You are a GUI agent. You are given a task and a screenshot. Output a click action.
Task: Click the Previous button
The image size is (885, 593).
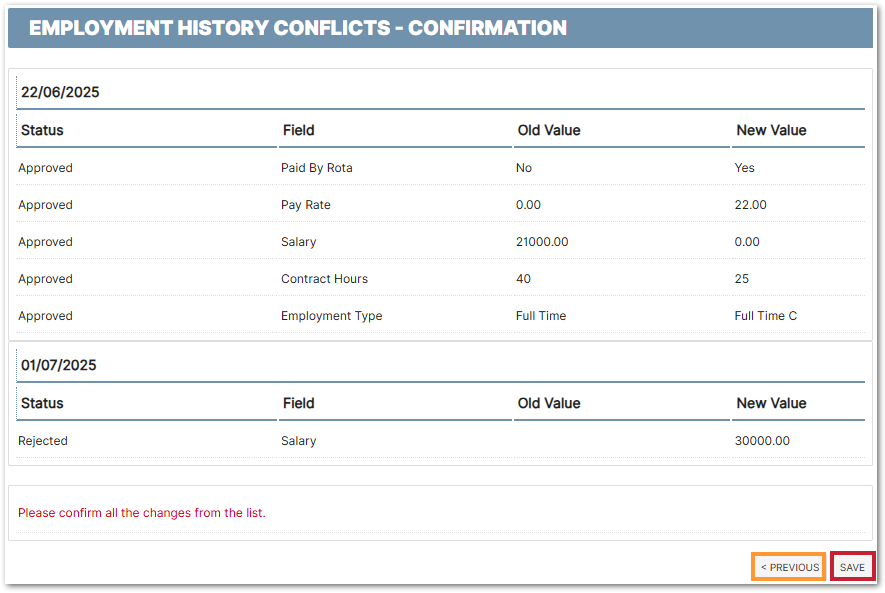point(789,567)
